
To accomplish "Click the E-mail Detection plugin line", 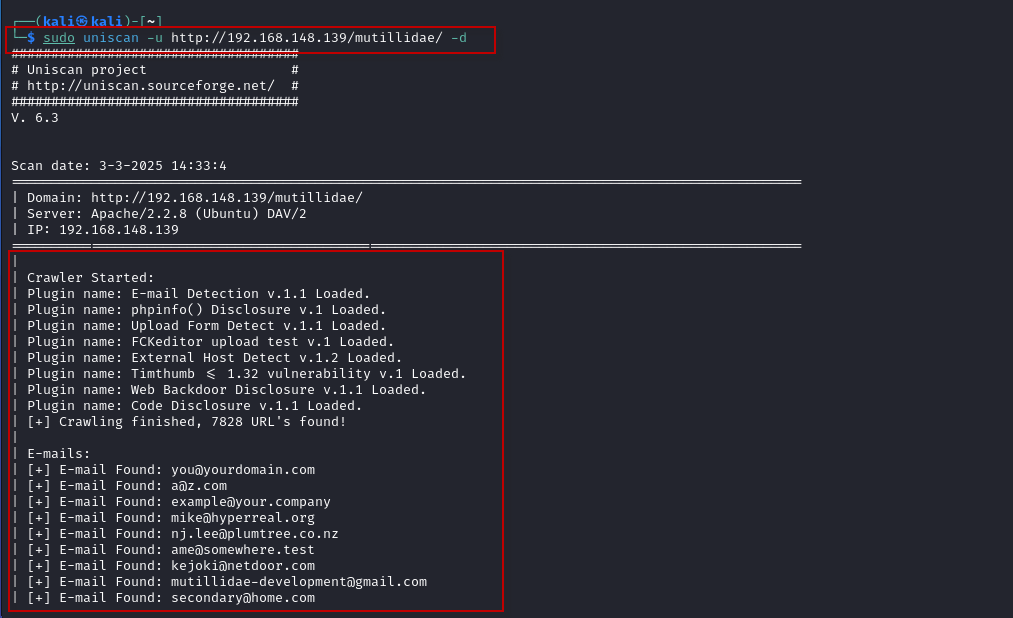I will pos(198,294).
